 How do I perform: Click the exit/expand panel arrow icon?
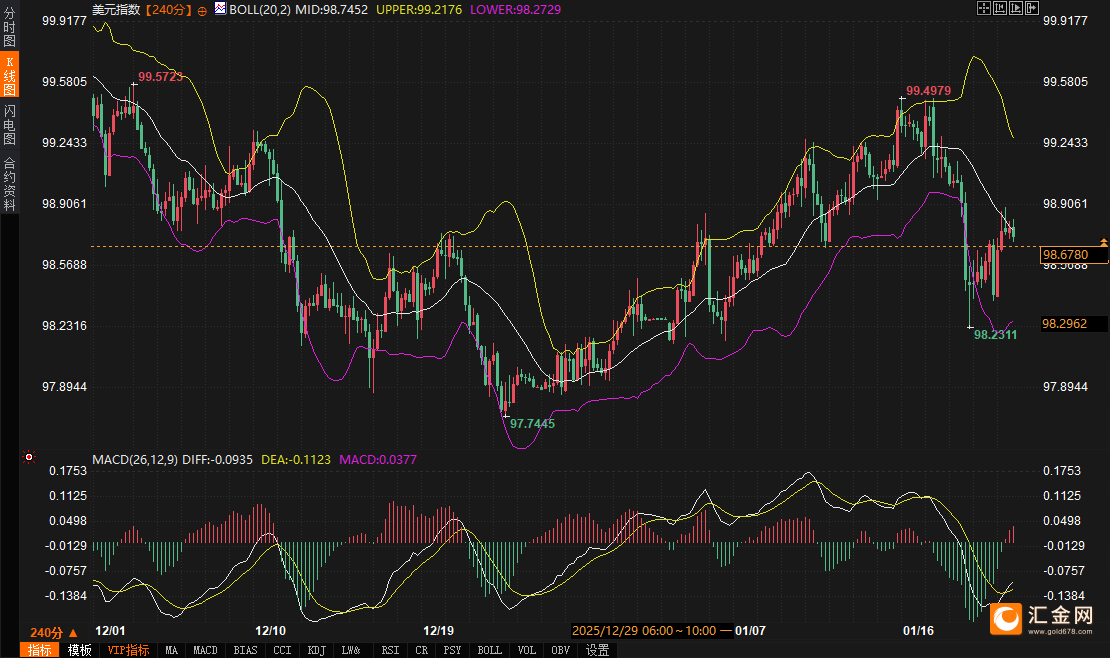1031,8
